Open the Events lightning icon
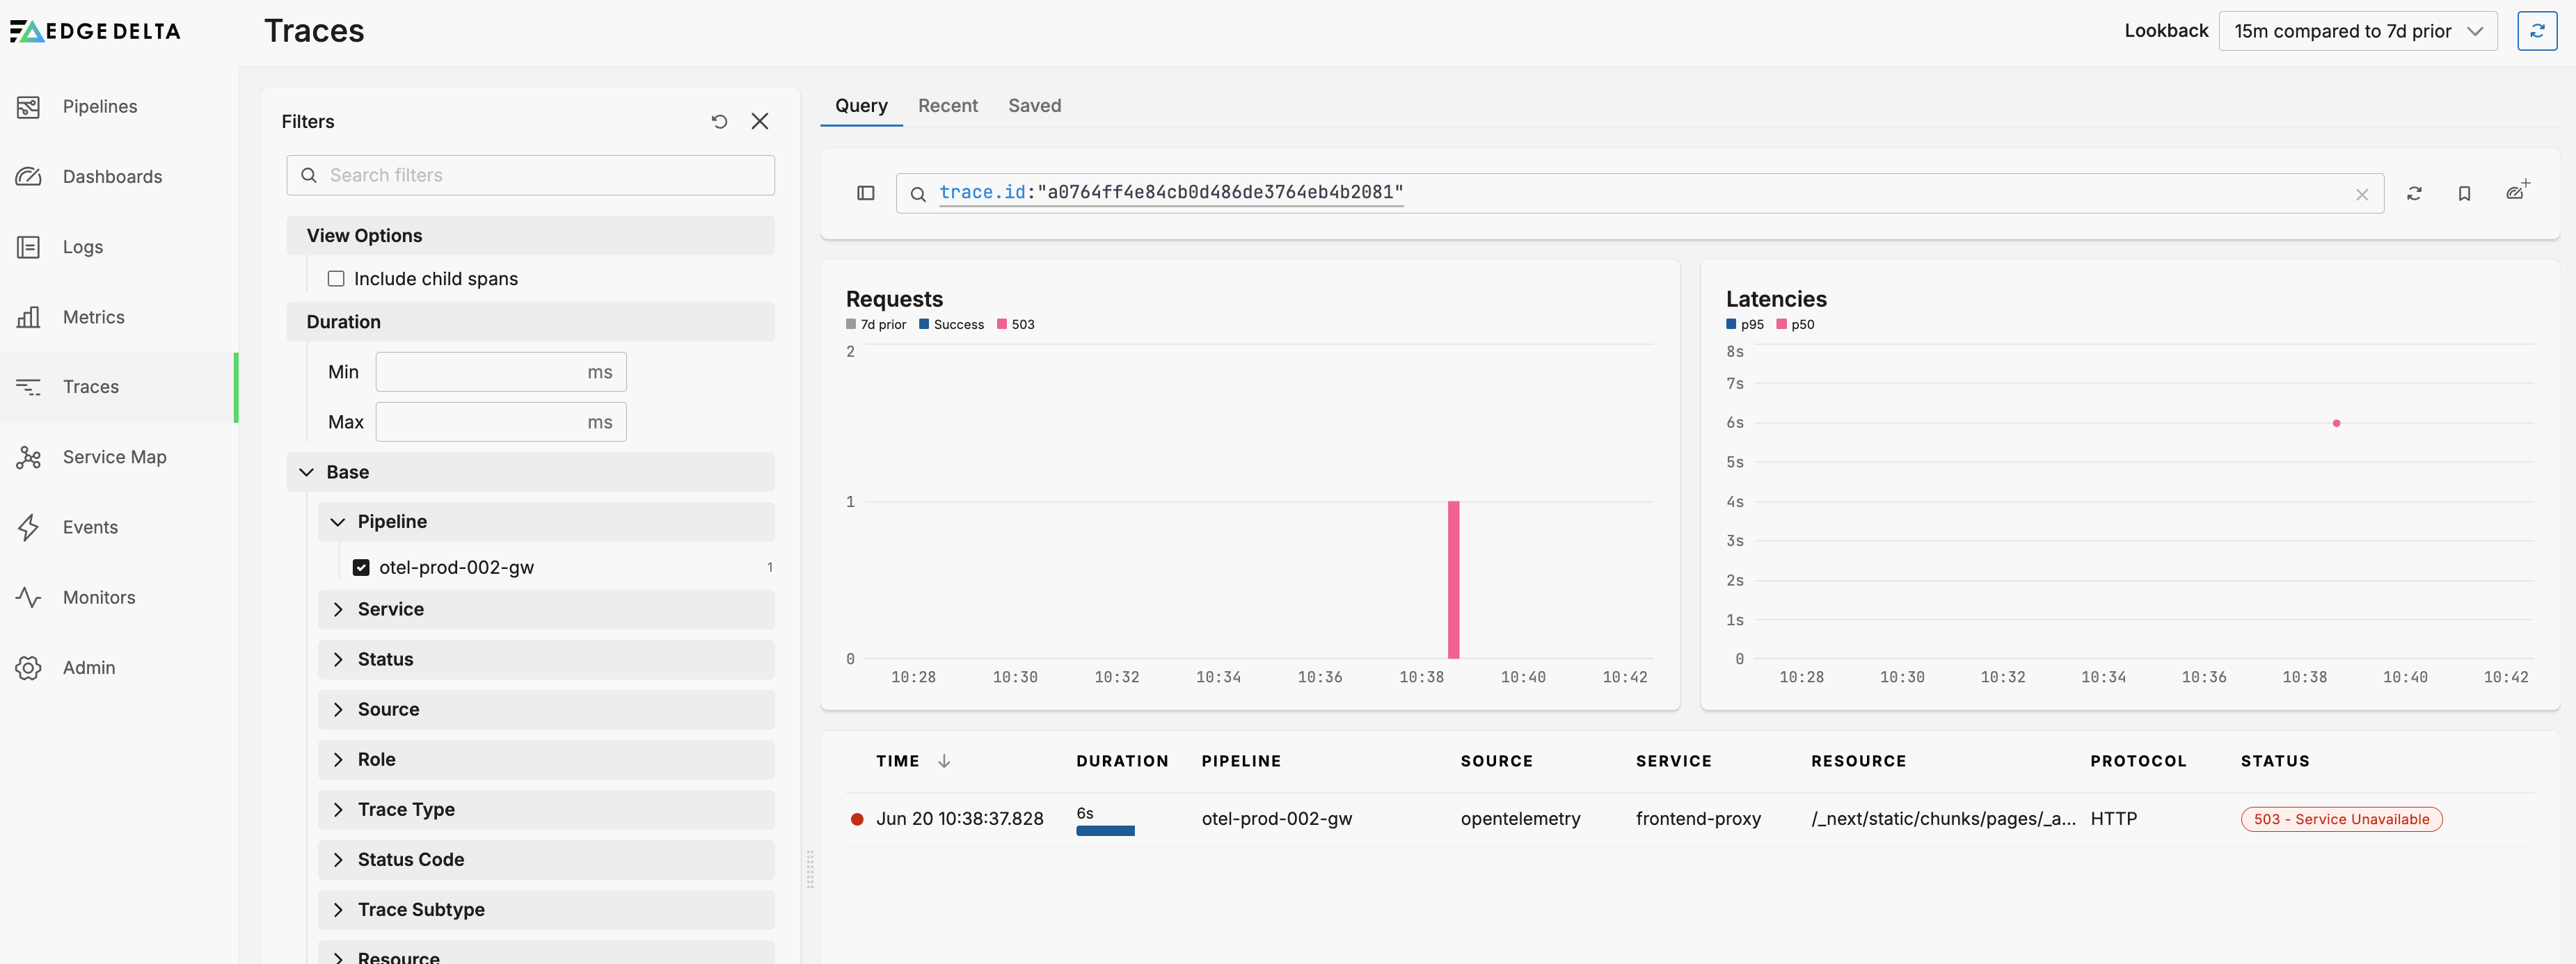The width and height of the screenshot is (2576, 964). pos(28,527)
